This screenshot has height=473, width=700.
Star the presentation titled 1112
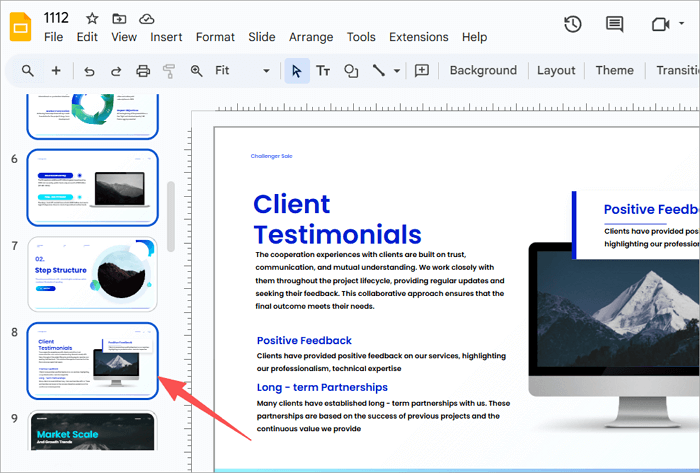92,19
